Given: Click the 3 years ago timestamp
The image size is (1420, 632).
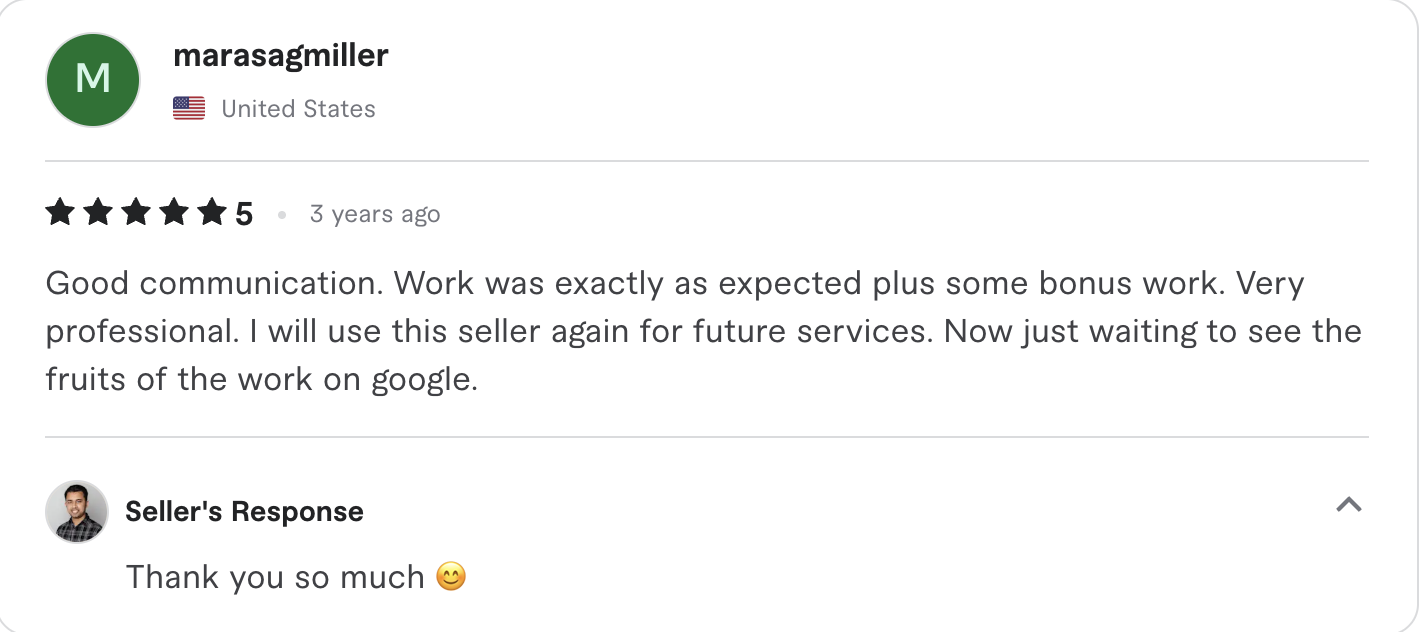Looking at the screenshot, I should [374, 213].
